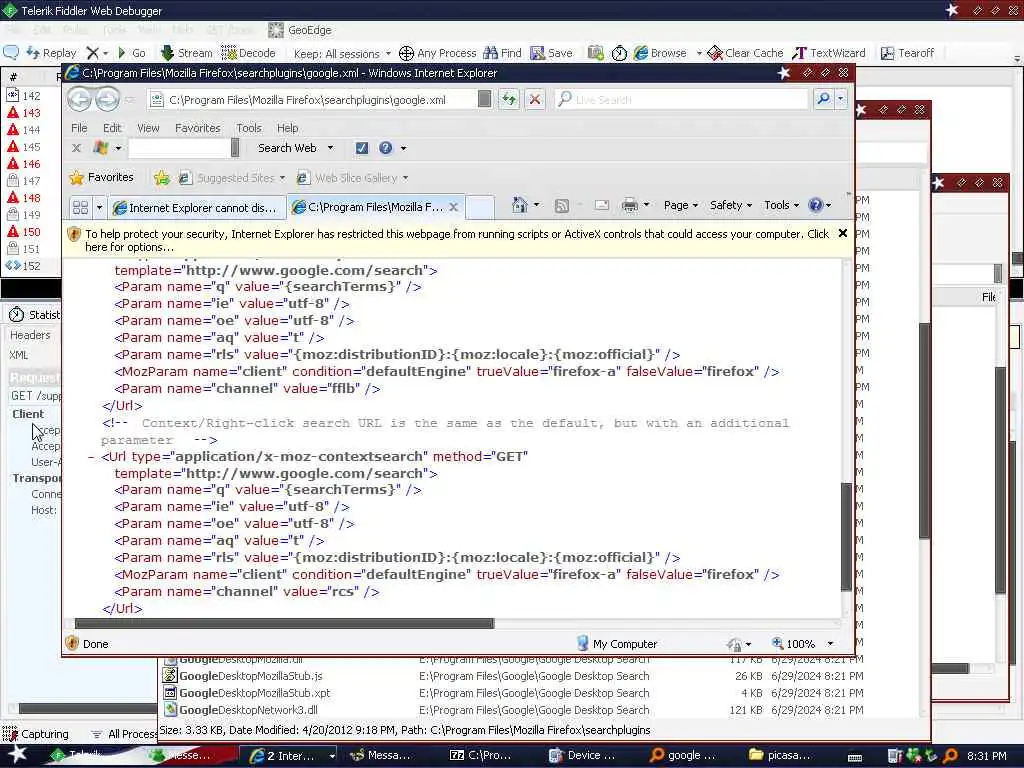Open Suggested Sites link
Image resolution: width=1024 pixels, height=768 pixels.
232,178
